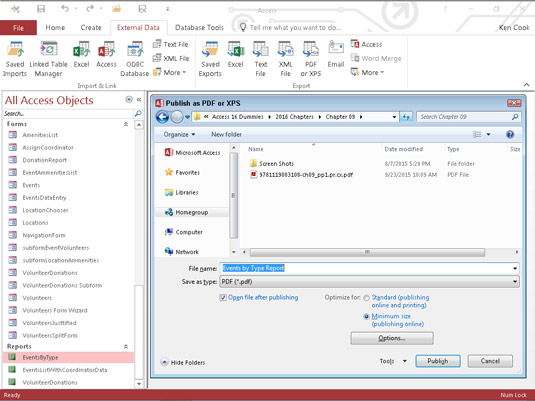Open Saved Exports
Viewport: 535px width, 401px height.
(x=210, y=59)
